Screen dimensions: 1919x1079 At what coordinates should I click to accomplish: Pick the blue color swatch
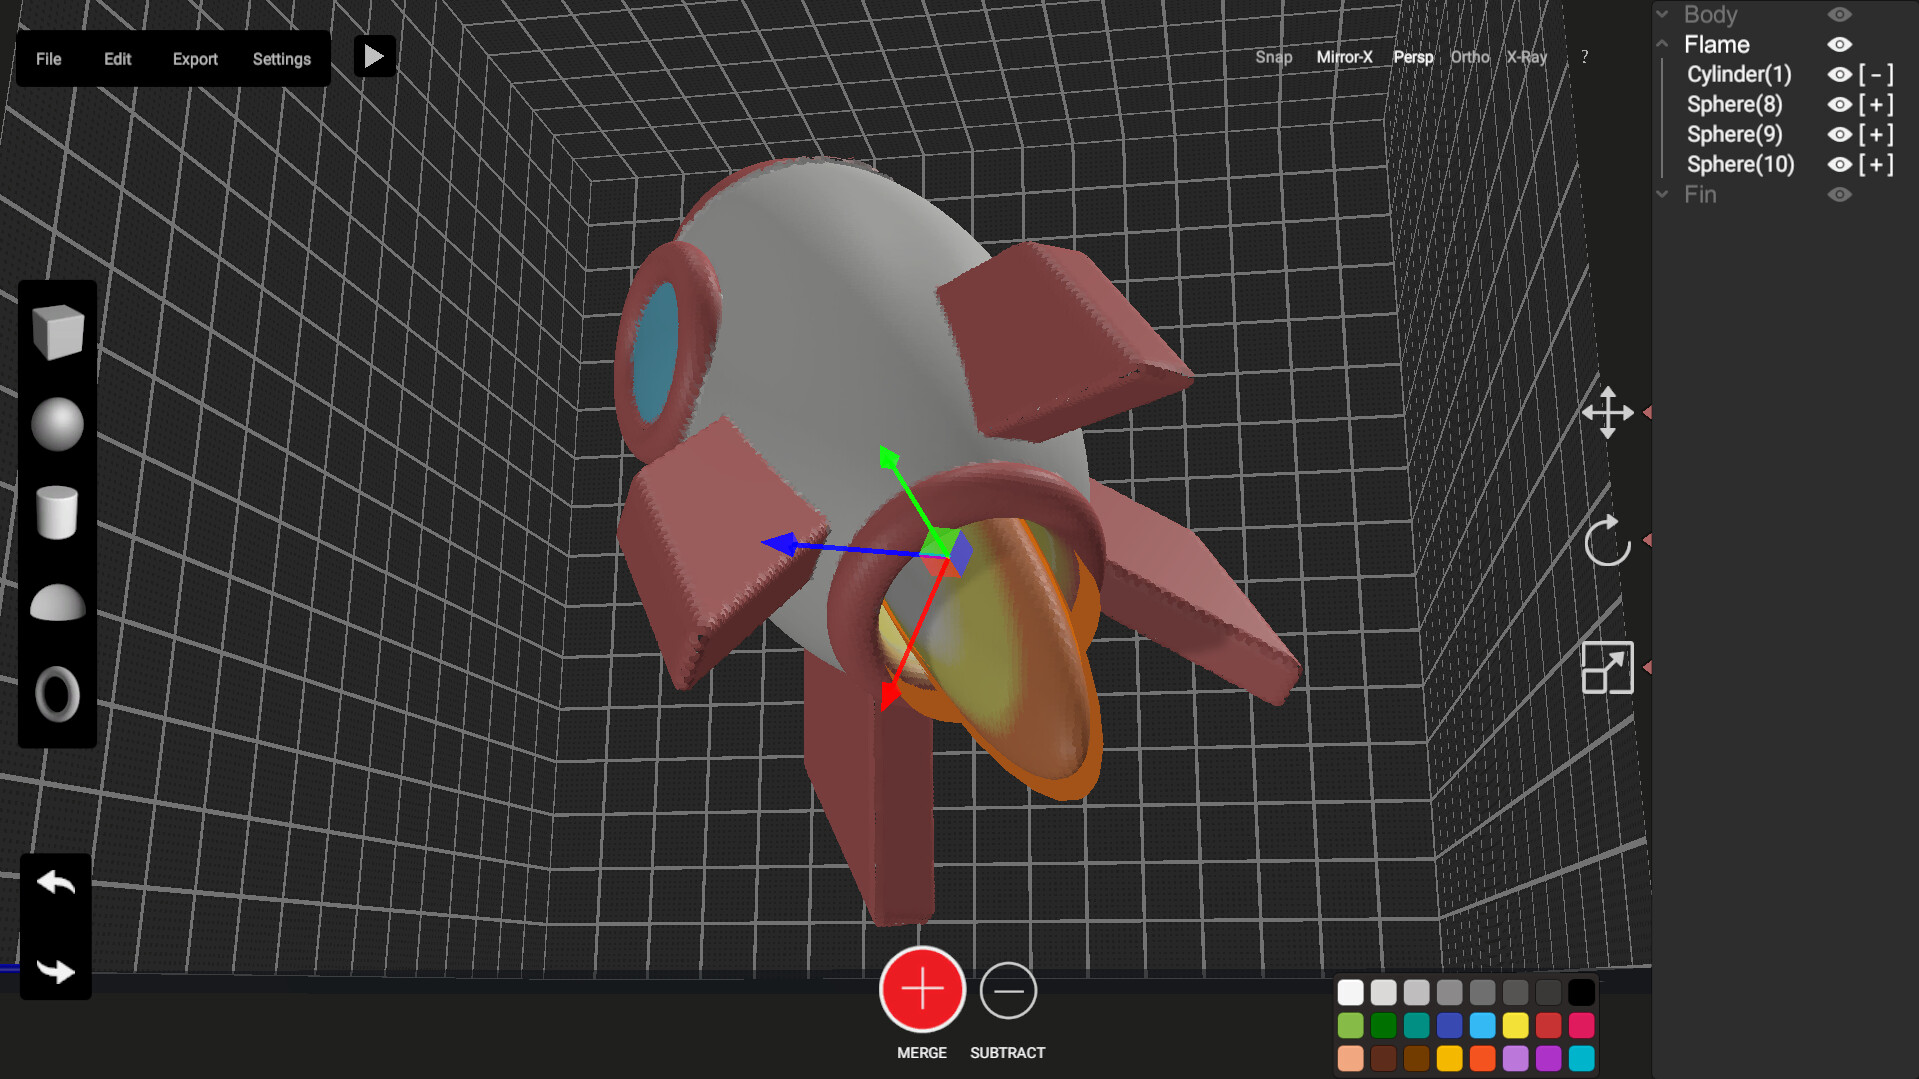tap(1449, 1025)
